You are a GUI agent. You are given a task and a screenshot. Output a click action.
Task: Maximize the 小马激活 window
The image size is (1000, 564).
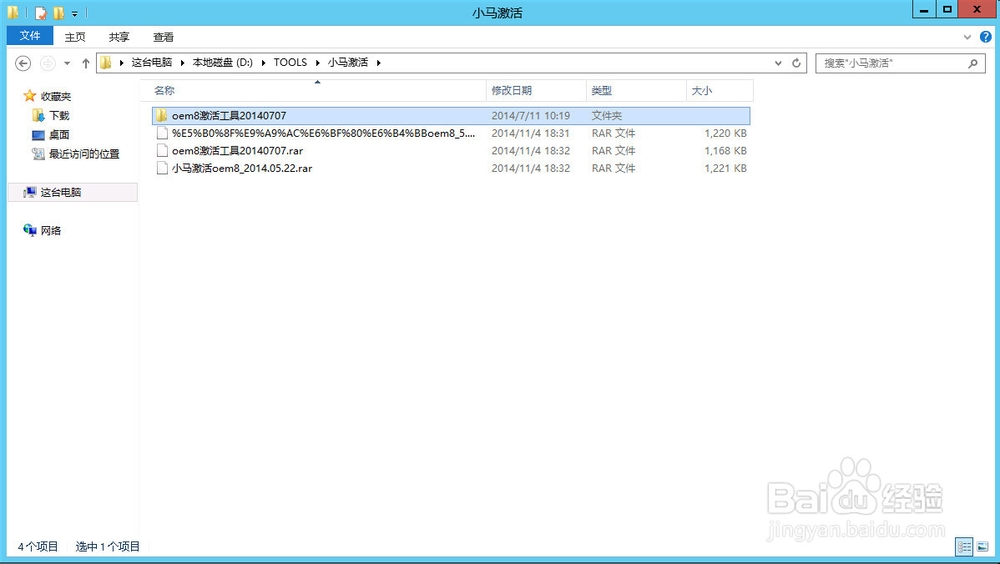947,9
